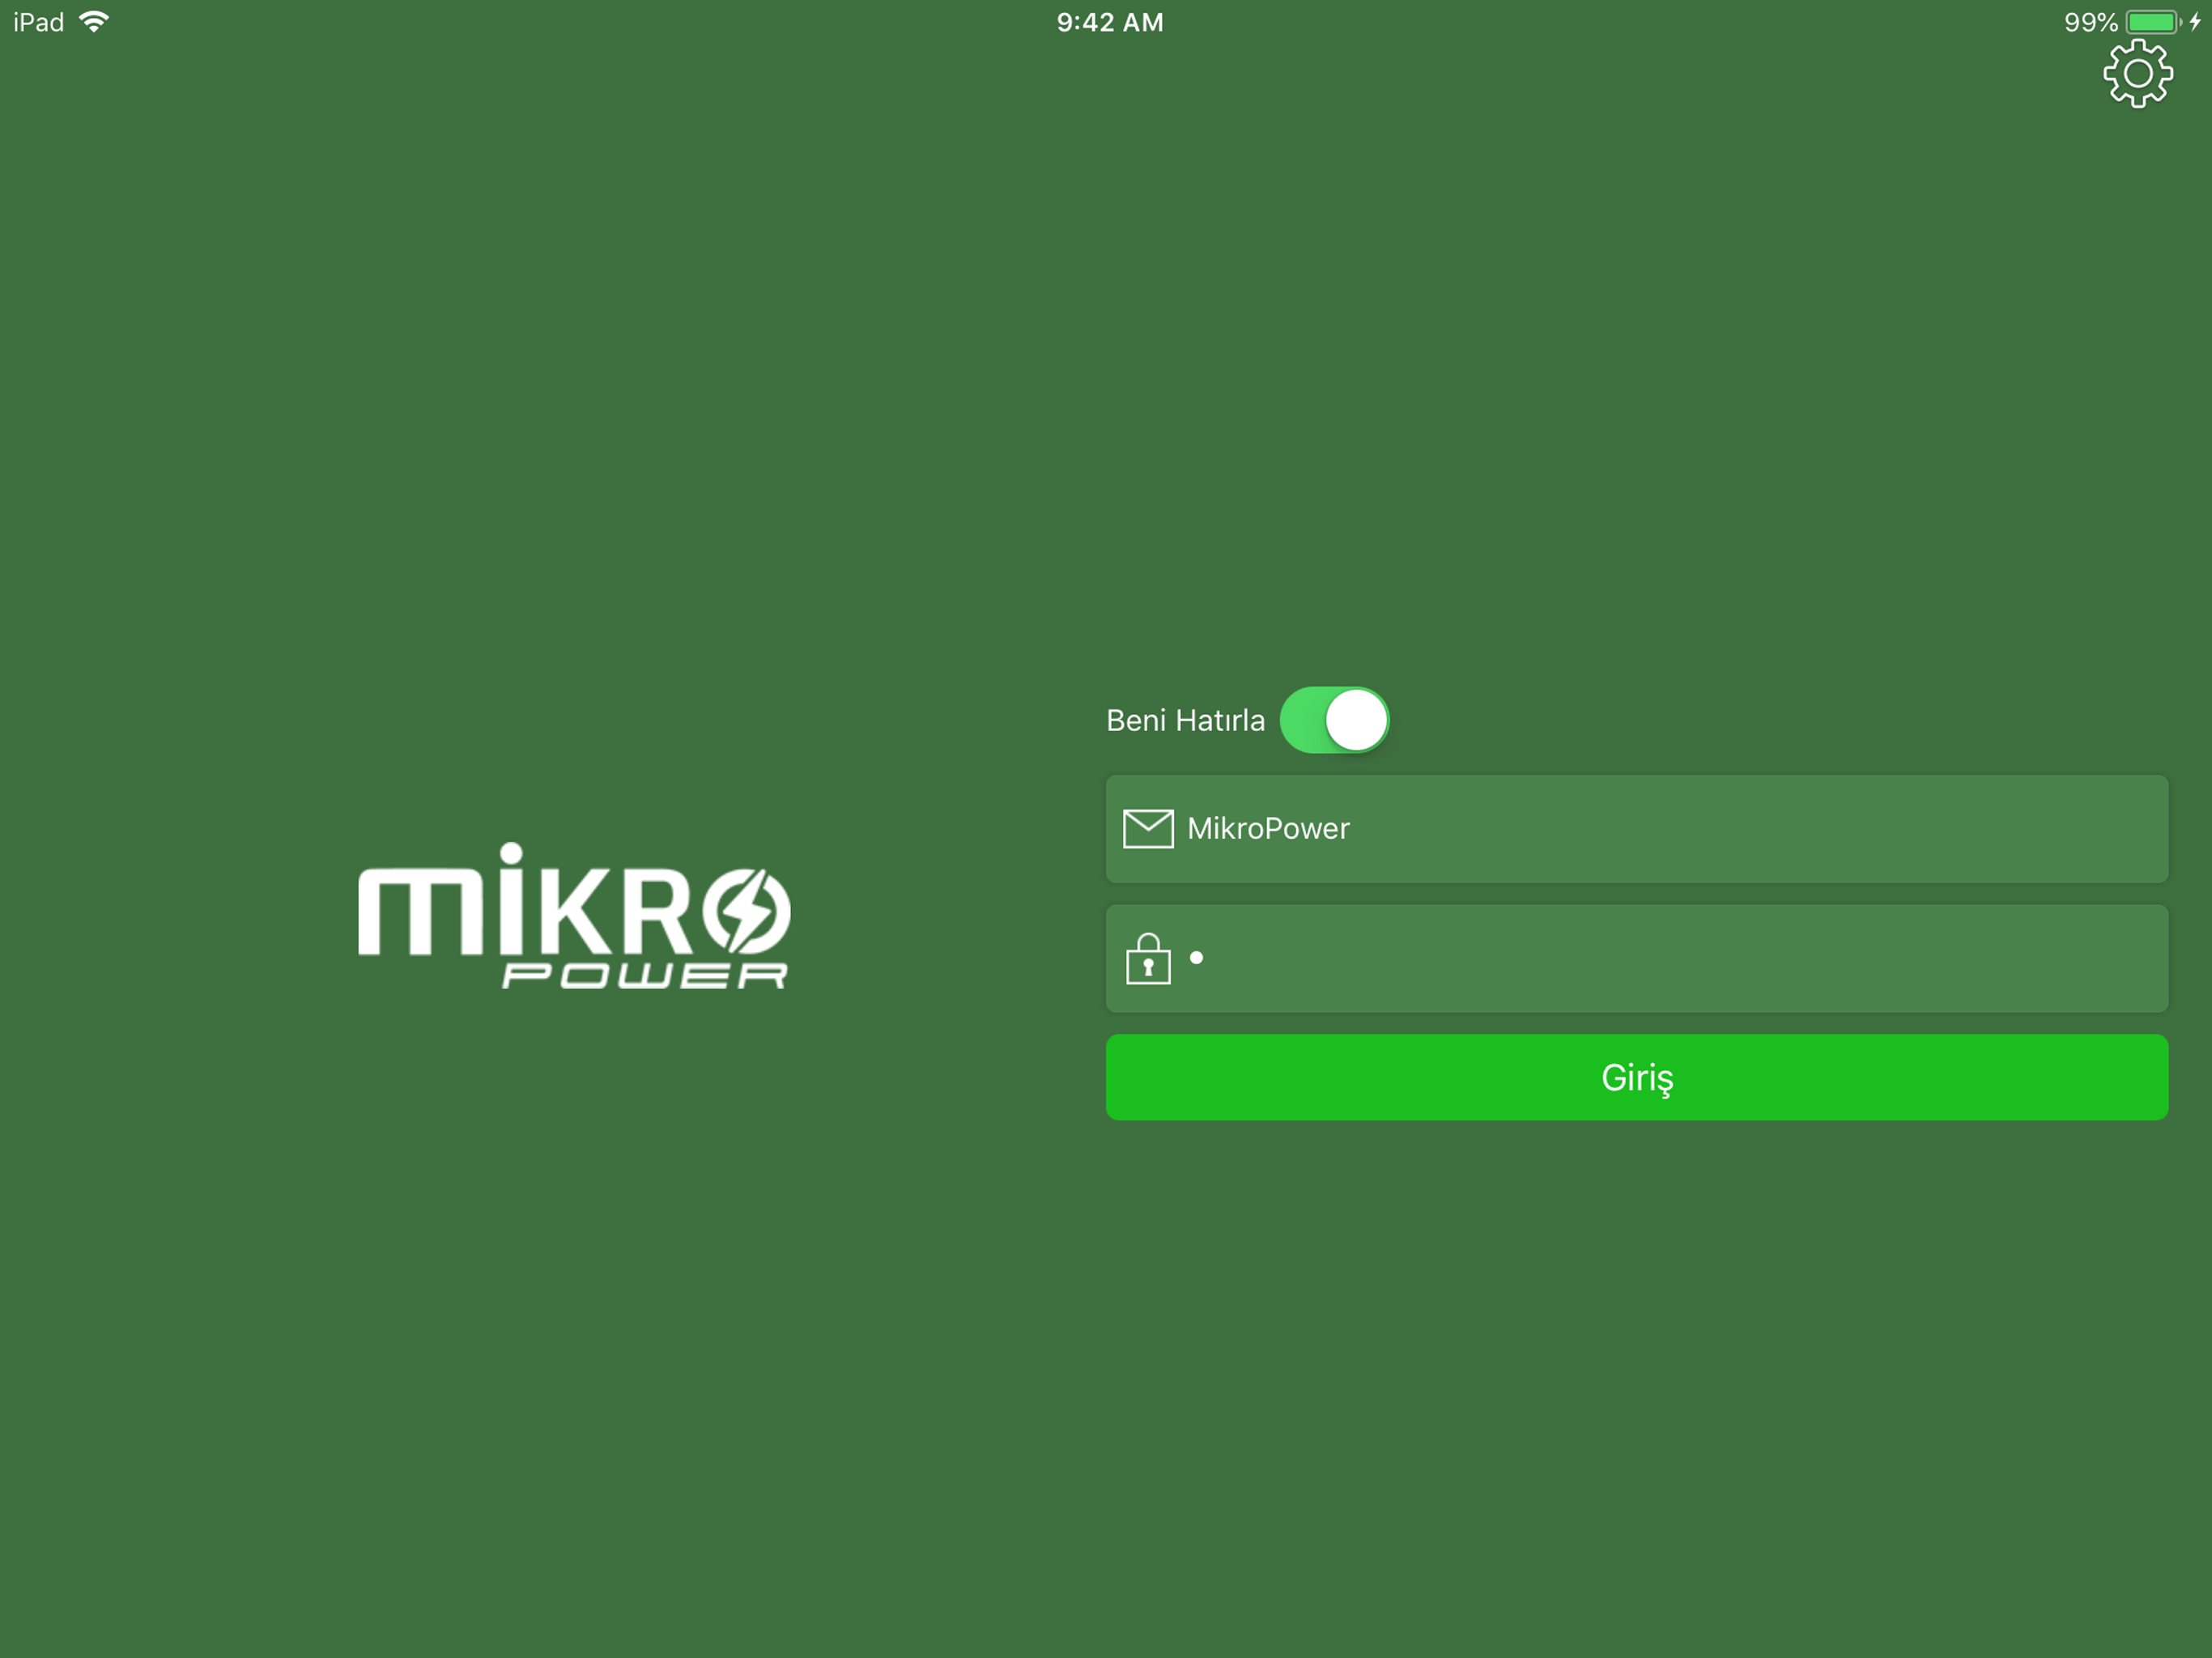Tap the 9:42 AM clock
The height and width of the screenshot is (1658, 2212).
click(1110, 22)
